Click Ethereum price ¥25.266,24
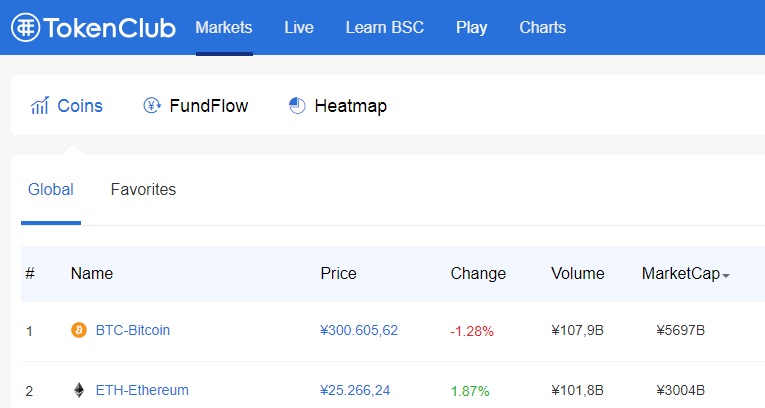This screenshot has height=408, width=765. [x=355, y=390]
